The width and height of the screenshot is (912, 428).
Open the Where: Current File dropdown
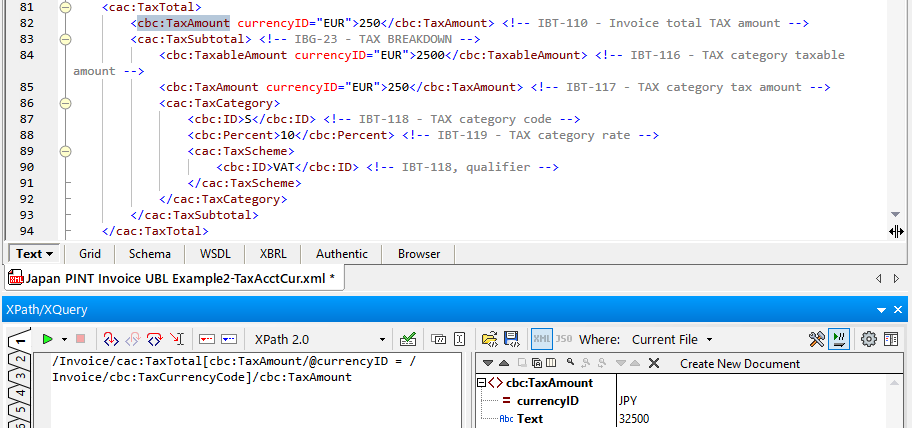pos(672,340)
